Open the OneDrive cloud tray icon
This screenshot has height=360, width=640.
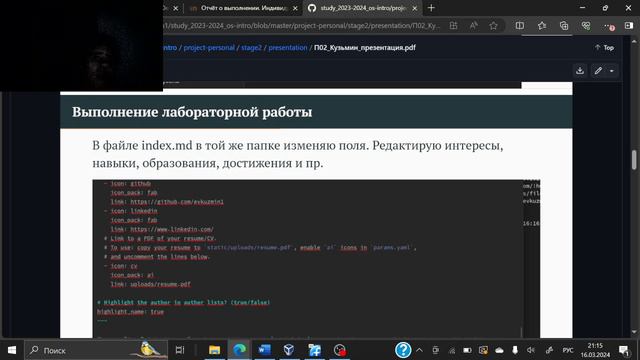point(499,350)
